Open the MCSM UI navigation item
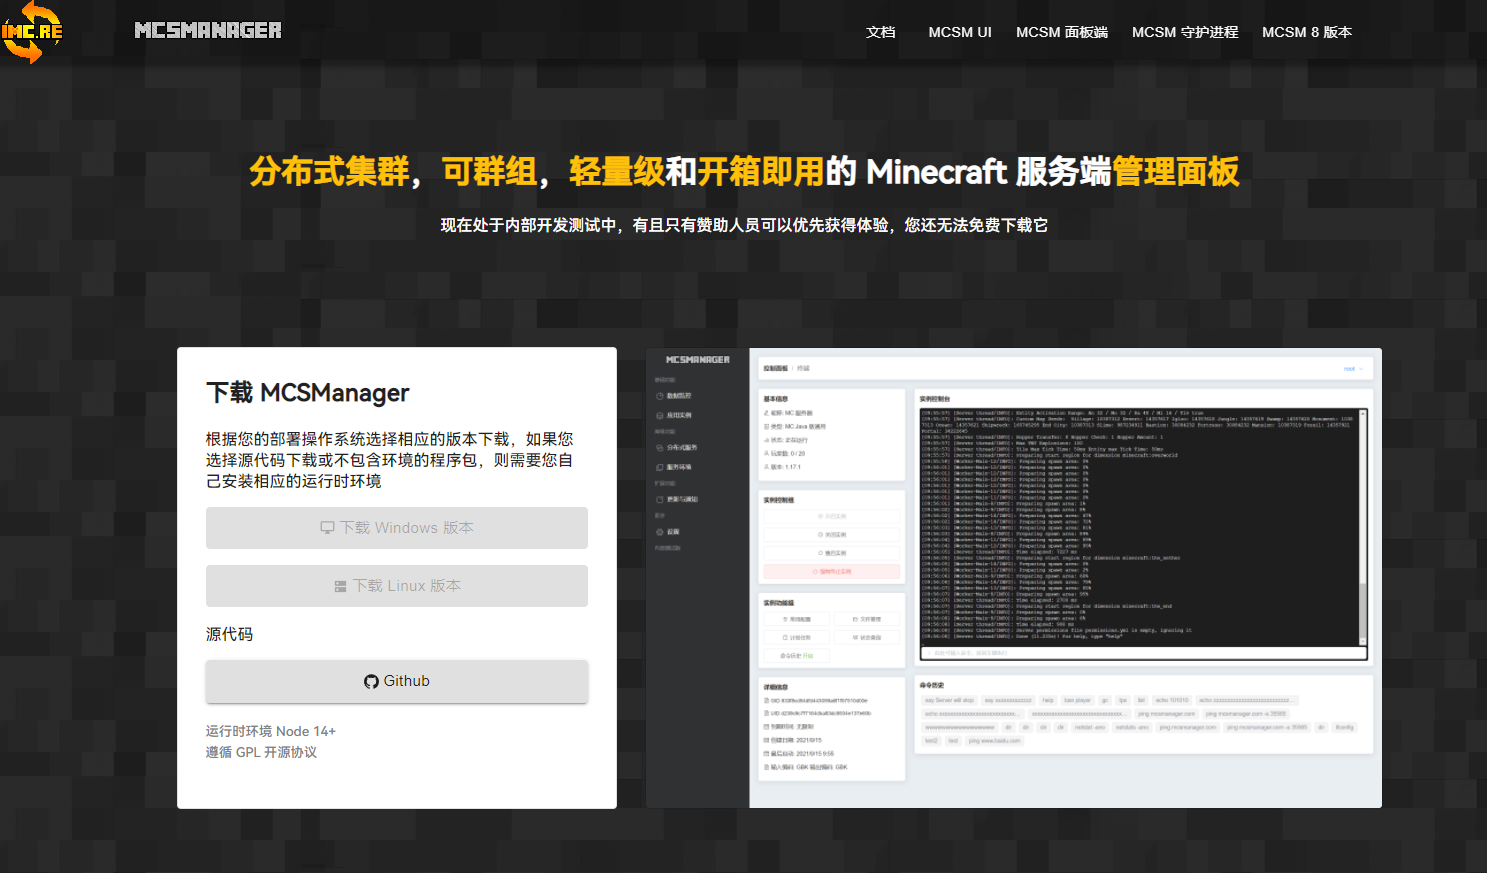1487x873 pixels. coord(959,32)
